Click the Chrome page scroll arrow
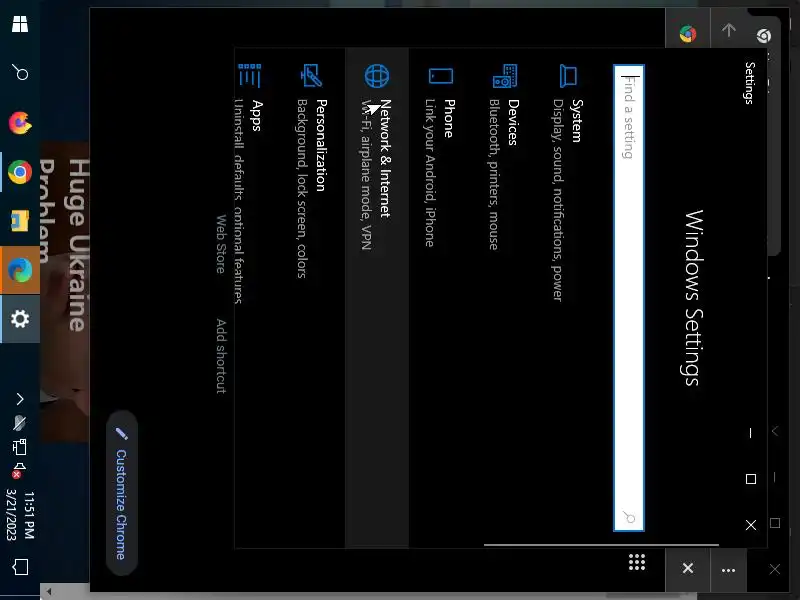Screen dimensions: 800x600 (x=49, y=592)
